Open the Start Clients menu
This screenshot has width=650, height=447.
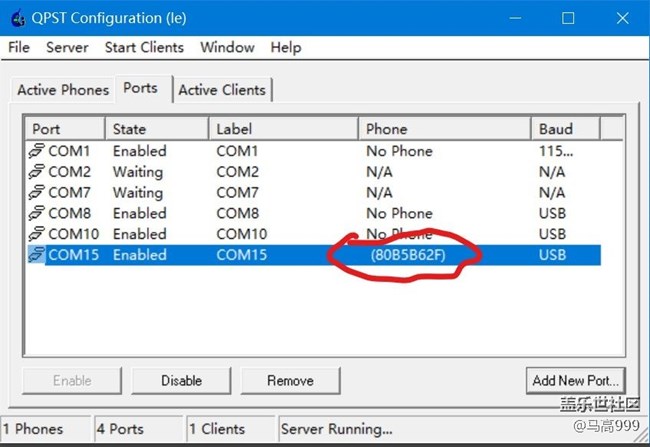point(144,47)
